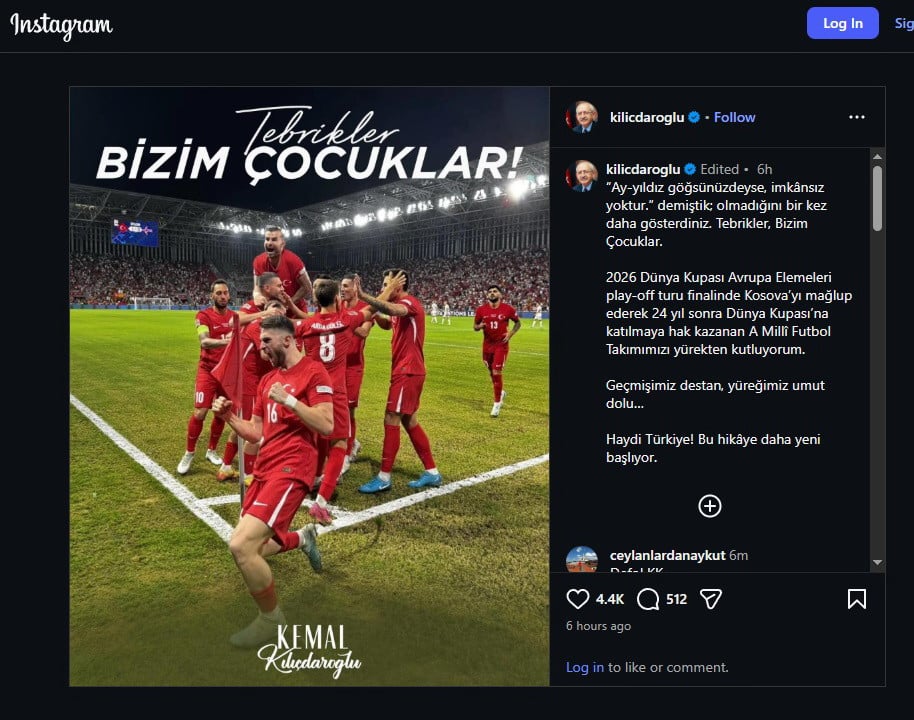
Task: Click the comments scrollbar up arrow
Action: click(877, 156)
